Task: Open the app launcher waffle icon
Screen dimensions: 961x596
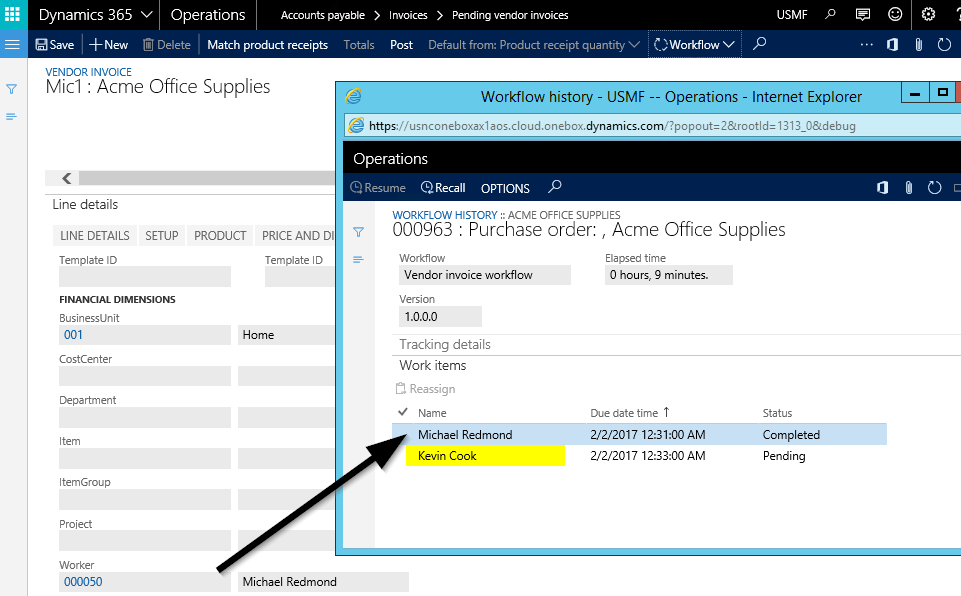Action: (13, 15)
